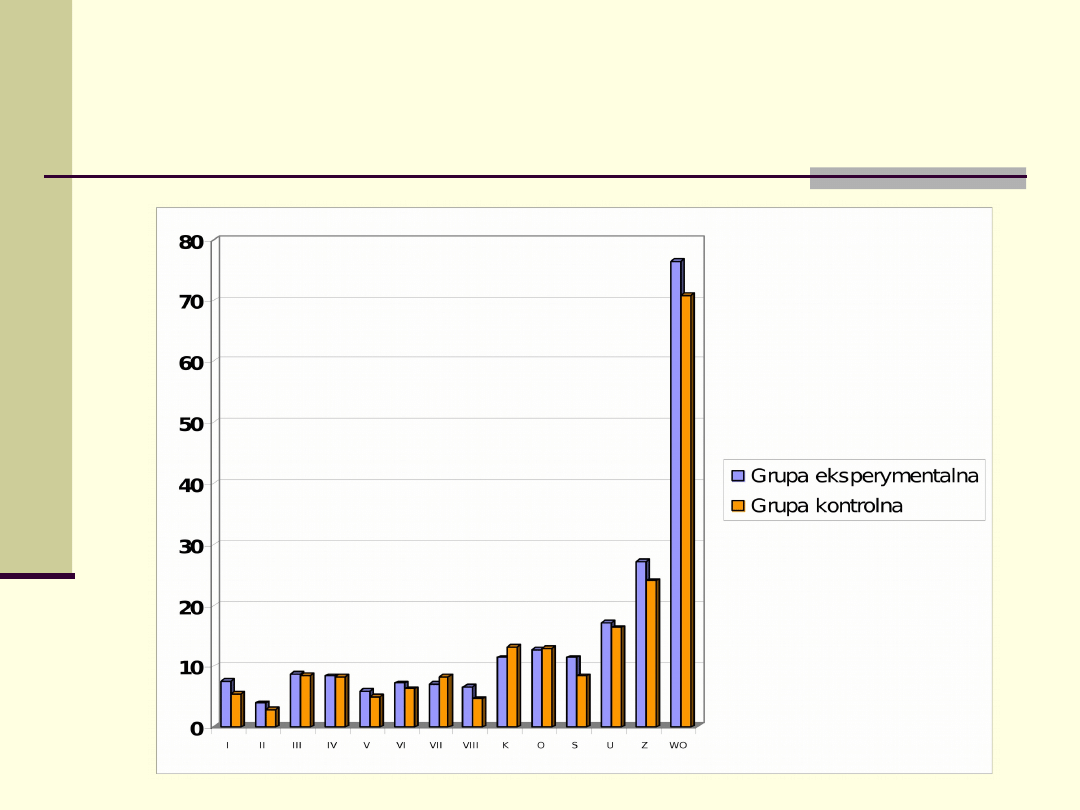Click the orange bar for category K
Screen dimensions: 1080x810
512,687
